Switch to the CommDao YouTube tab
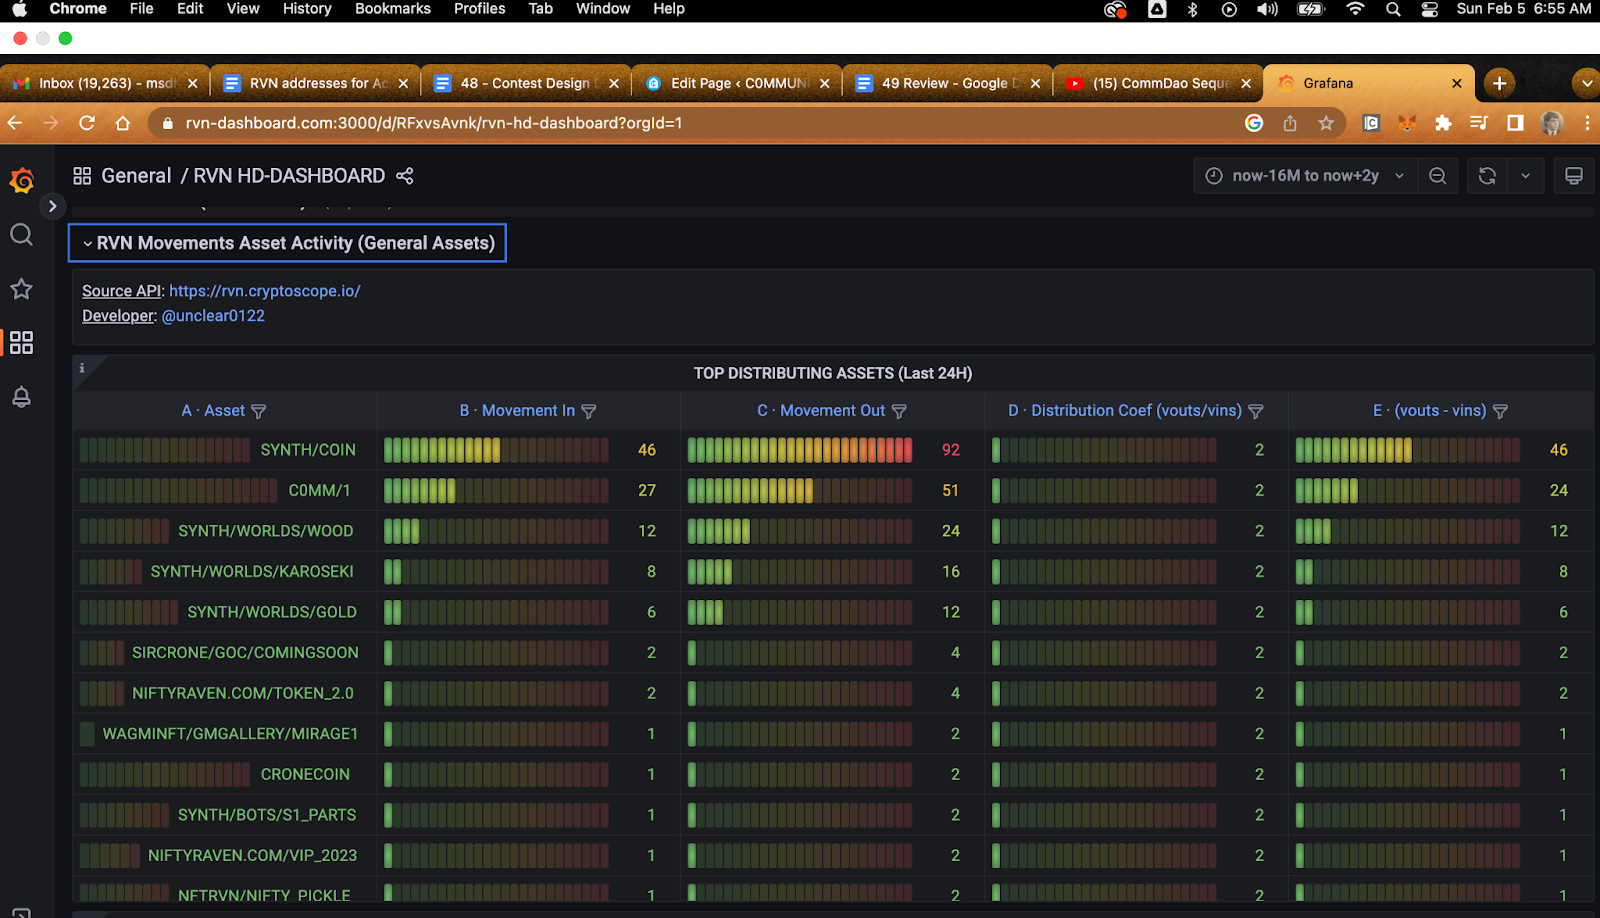 point(1159,83)
